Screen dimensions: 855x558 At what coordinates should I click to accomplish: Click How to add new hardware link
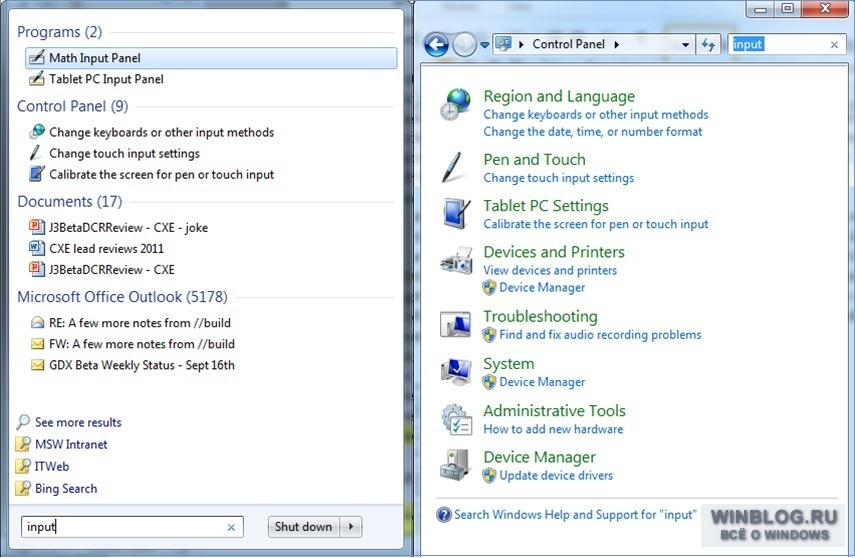pyautogui.click(x=553, y=429)
